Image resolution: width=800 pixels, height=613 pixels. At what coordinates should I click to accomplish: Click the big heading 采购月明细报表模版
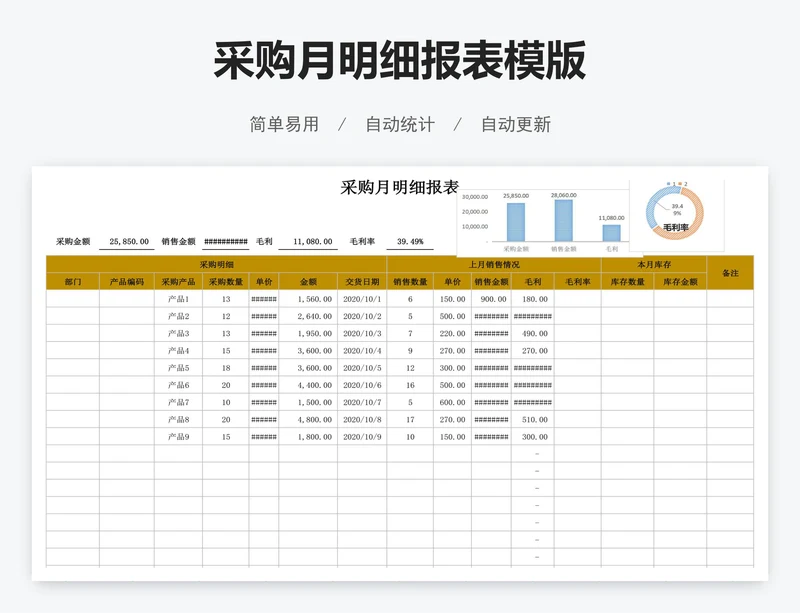pyautogui.click(x=399, y=61)
